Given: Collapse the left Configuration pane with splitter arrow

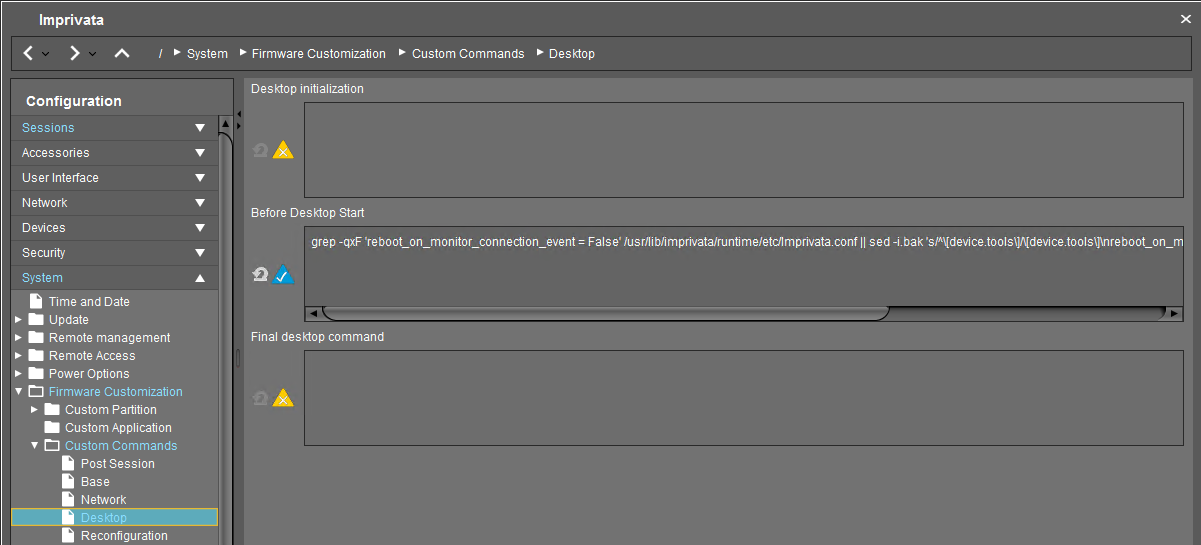Looking at the screenshot, I should [239, 114].
